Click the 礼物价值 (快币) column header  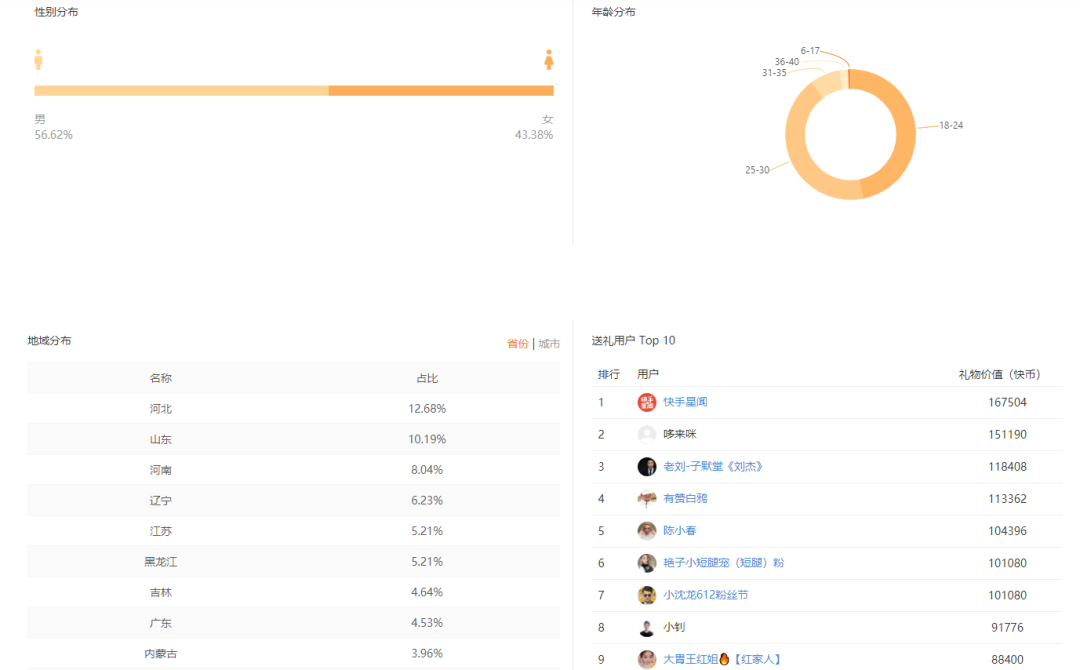coord(999,375)
